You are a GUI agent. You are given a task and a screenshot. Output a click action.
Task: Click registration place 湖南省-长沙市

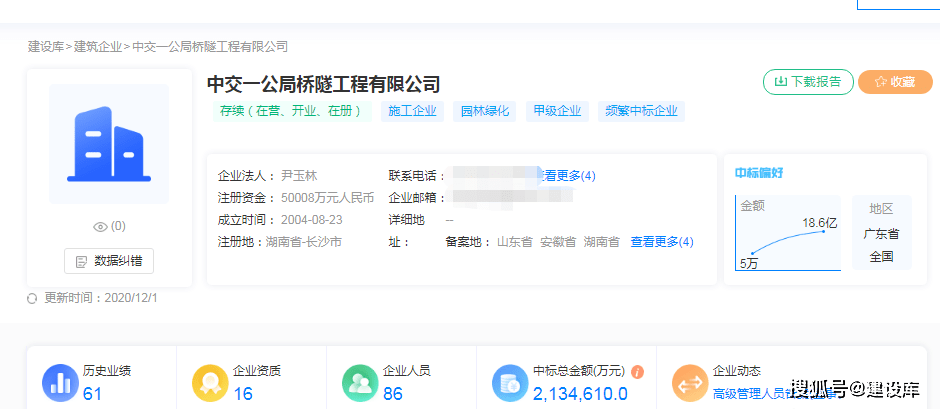[303, 242]
